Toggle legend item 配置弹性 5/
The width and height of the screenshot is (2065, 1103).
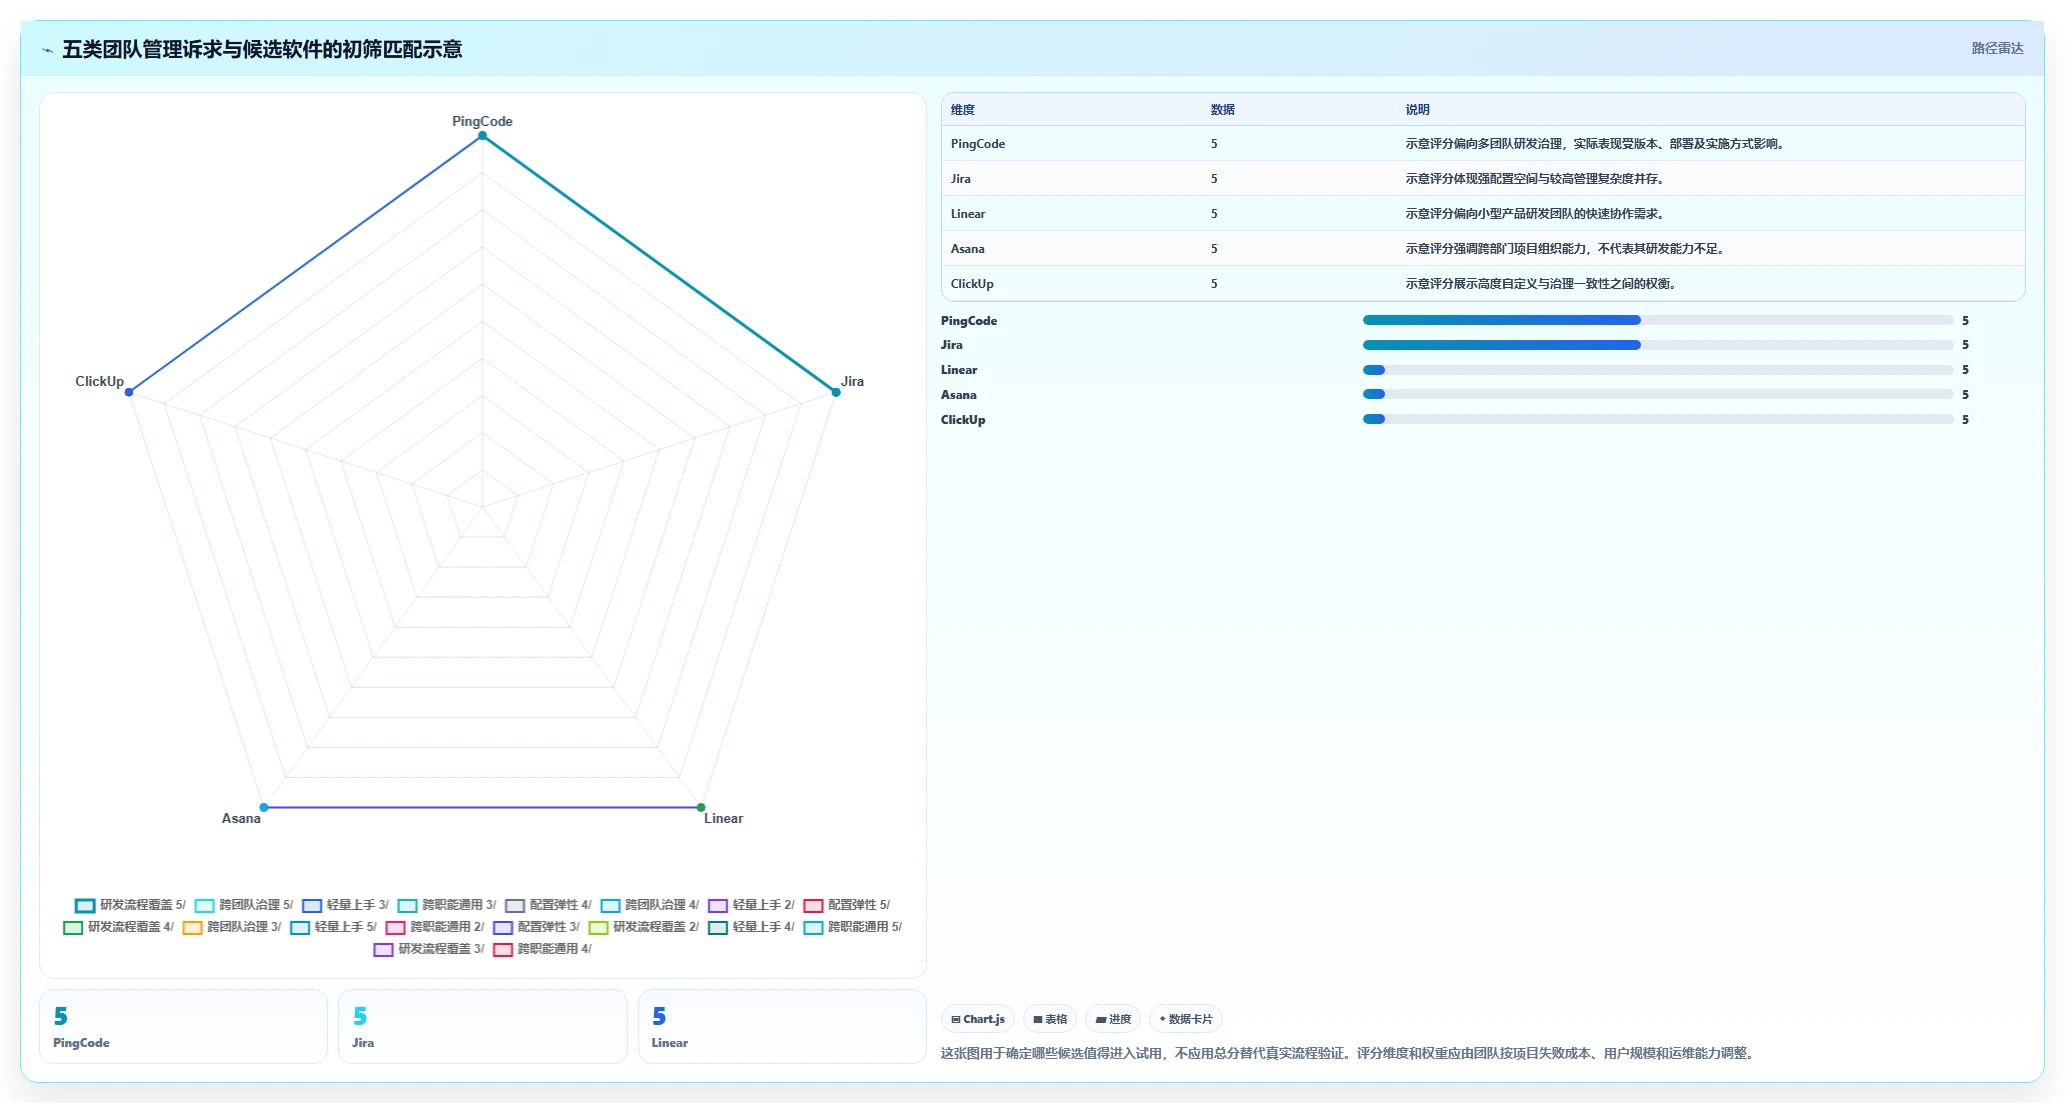847,905
